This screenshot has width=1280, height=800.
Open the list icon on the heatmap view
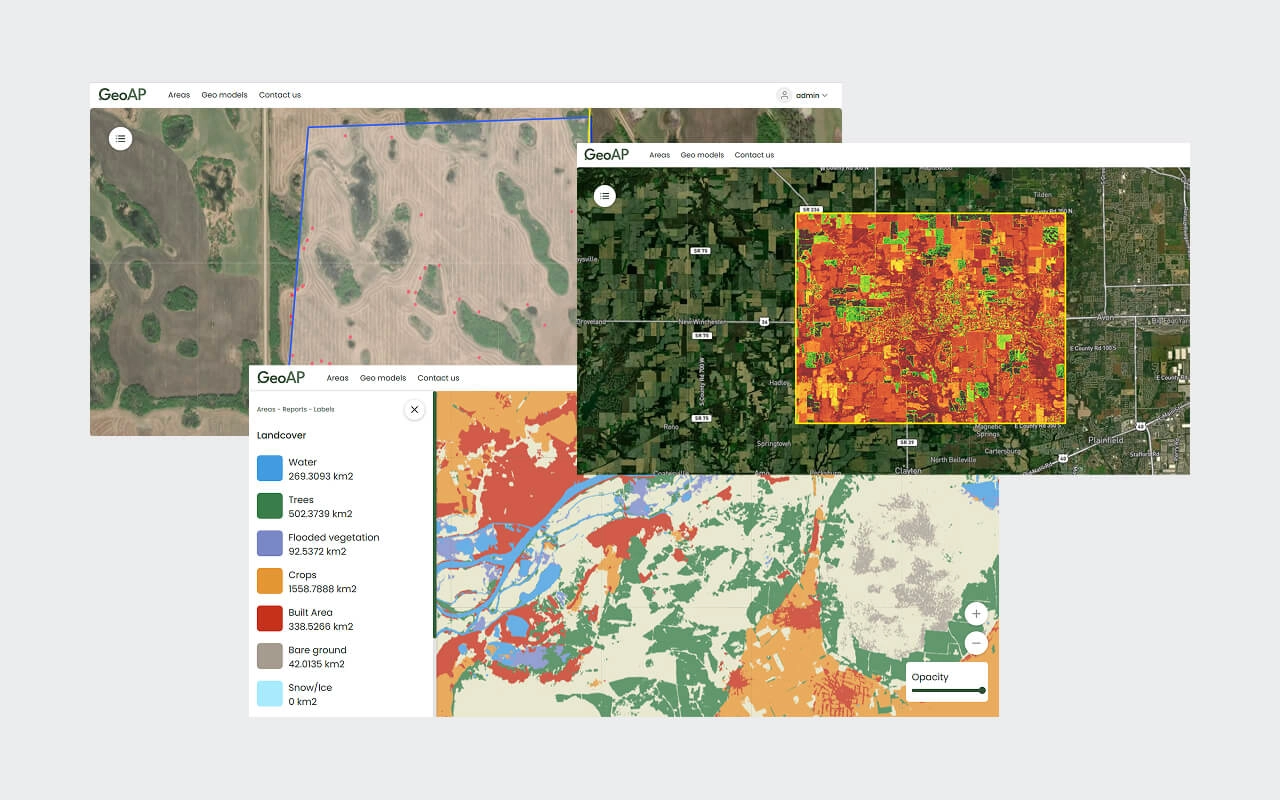604,196
